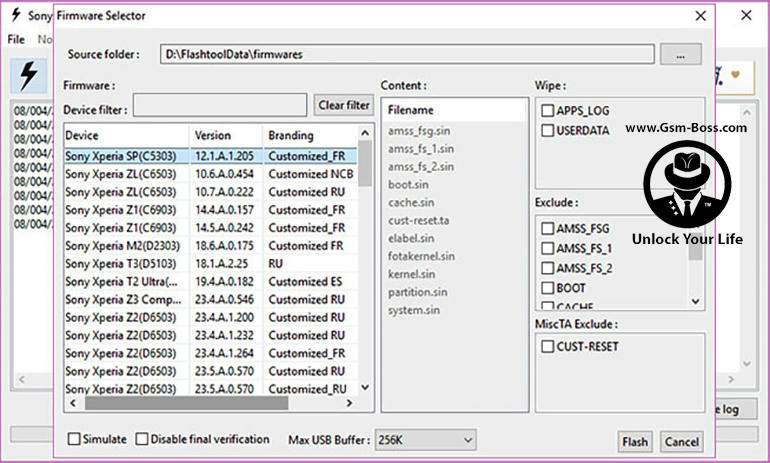Close the Firmware Selector dialog

[701, 16]
